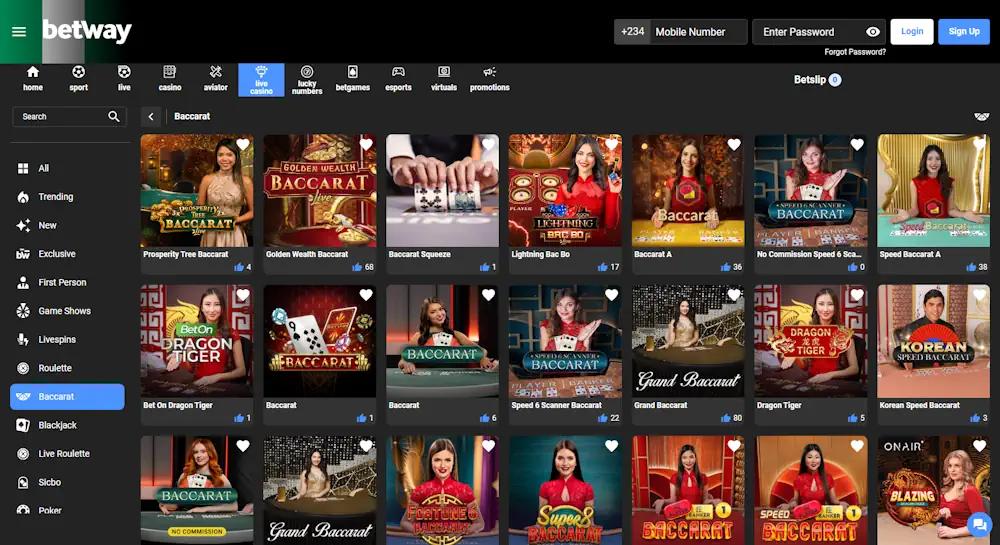This screenshot has width=1000, height=545.
Task: Select Live Roulette category
Action: 68,454
